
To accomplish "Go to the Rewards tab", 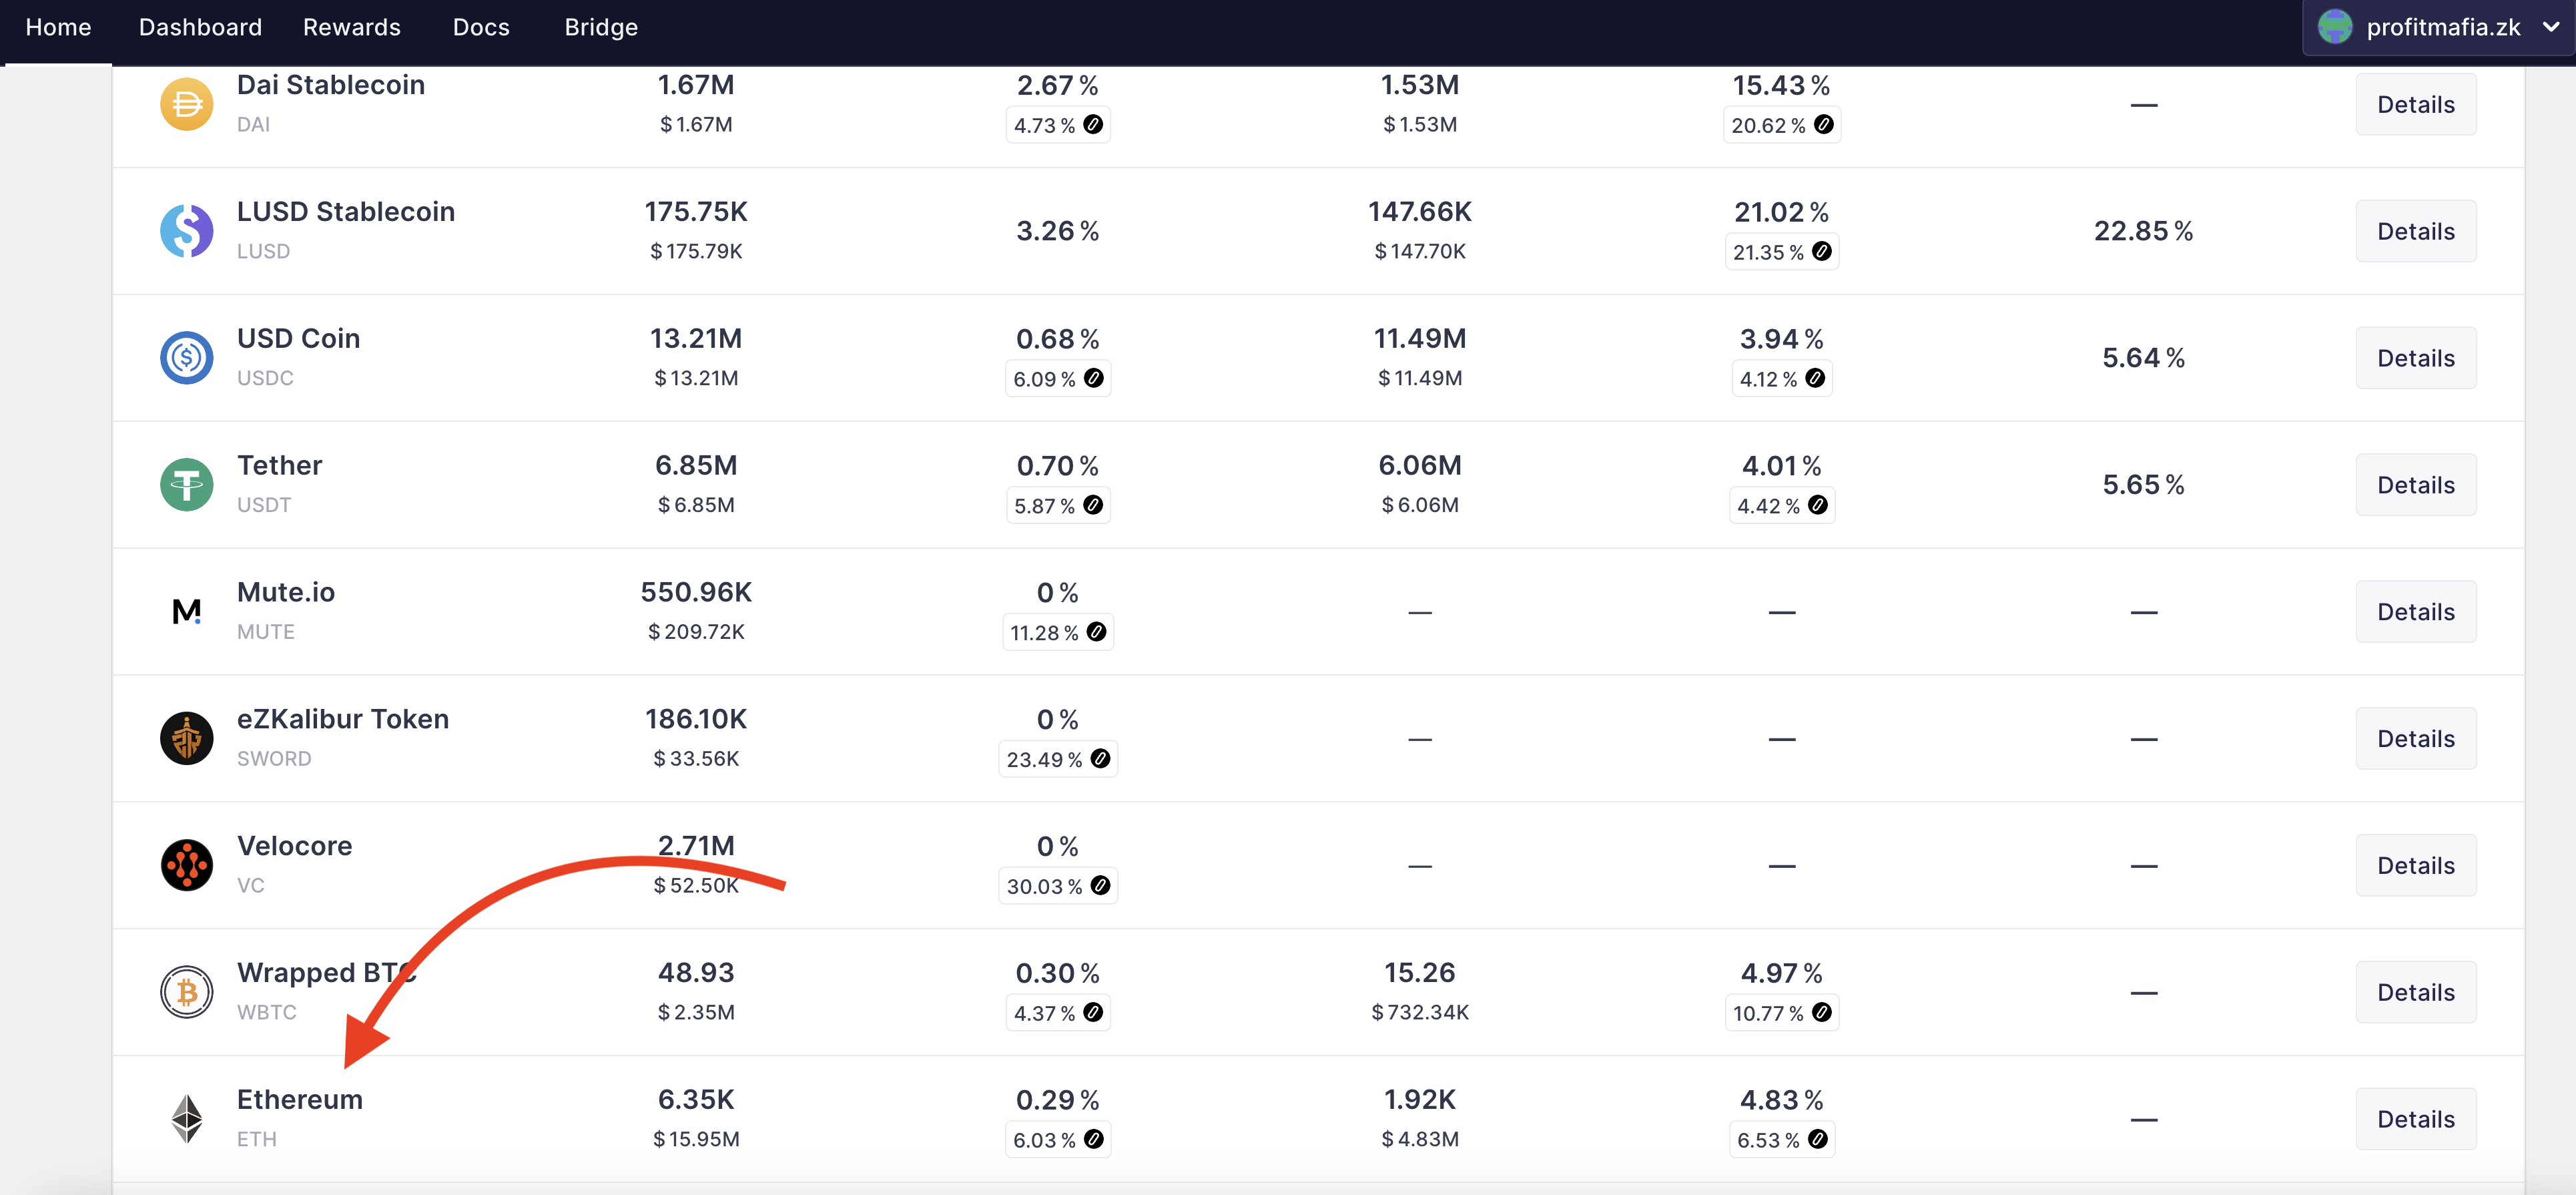I will point(351,27).
